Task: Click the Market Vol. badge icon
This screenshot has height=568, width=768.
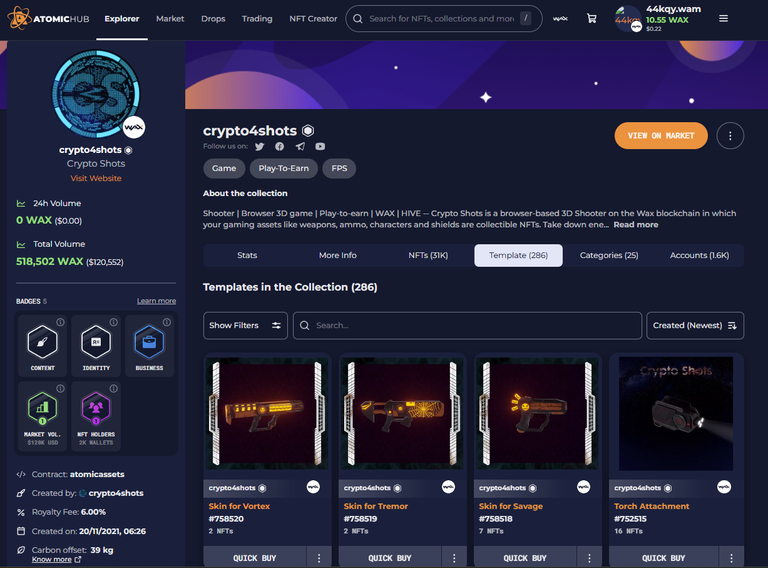Action: click(x=43, y=408)
